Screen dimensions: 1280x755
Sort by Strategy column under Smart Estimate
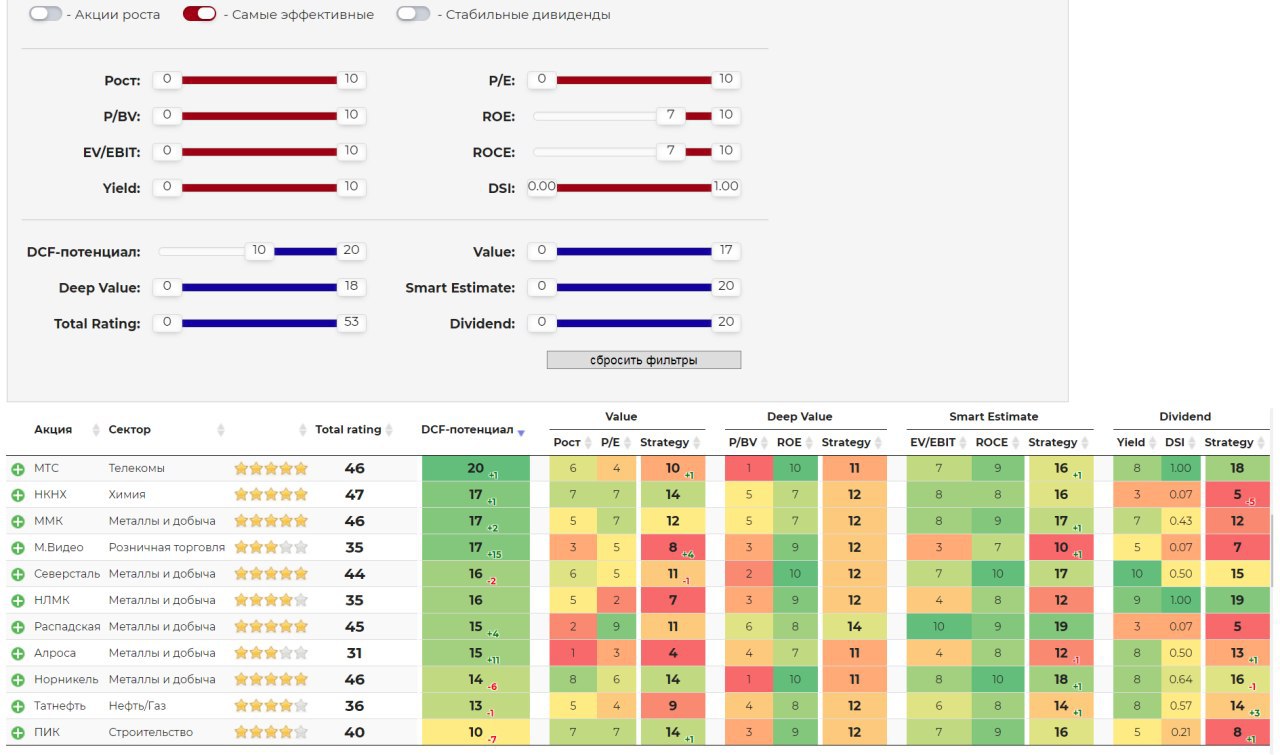[1085, 443]
